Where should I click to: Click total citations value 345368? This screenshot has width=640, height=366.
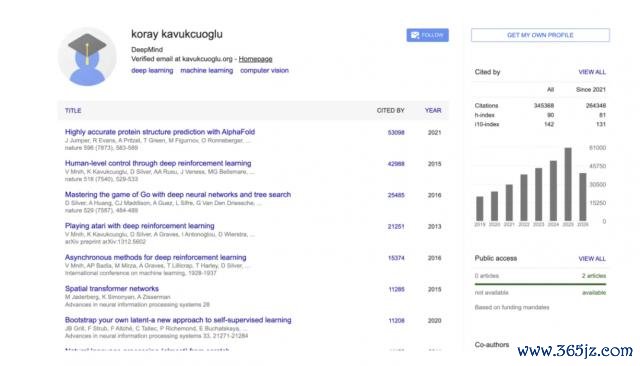click(544, 106)
